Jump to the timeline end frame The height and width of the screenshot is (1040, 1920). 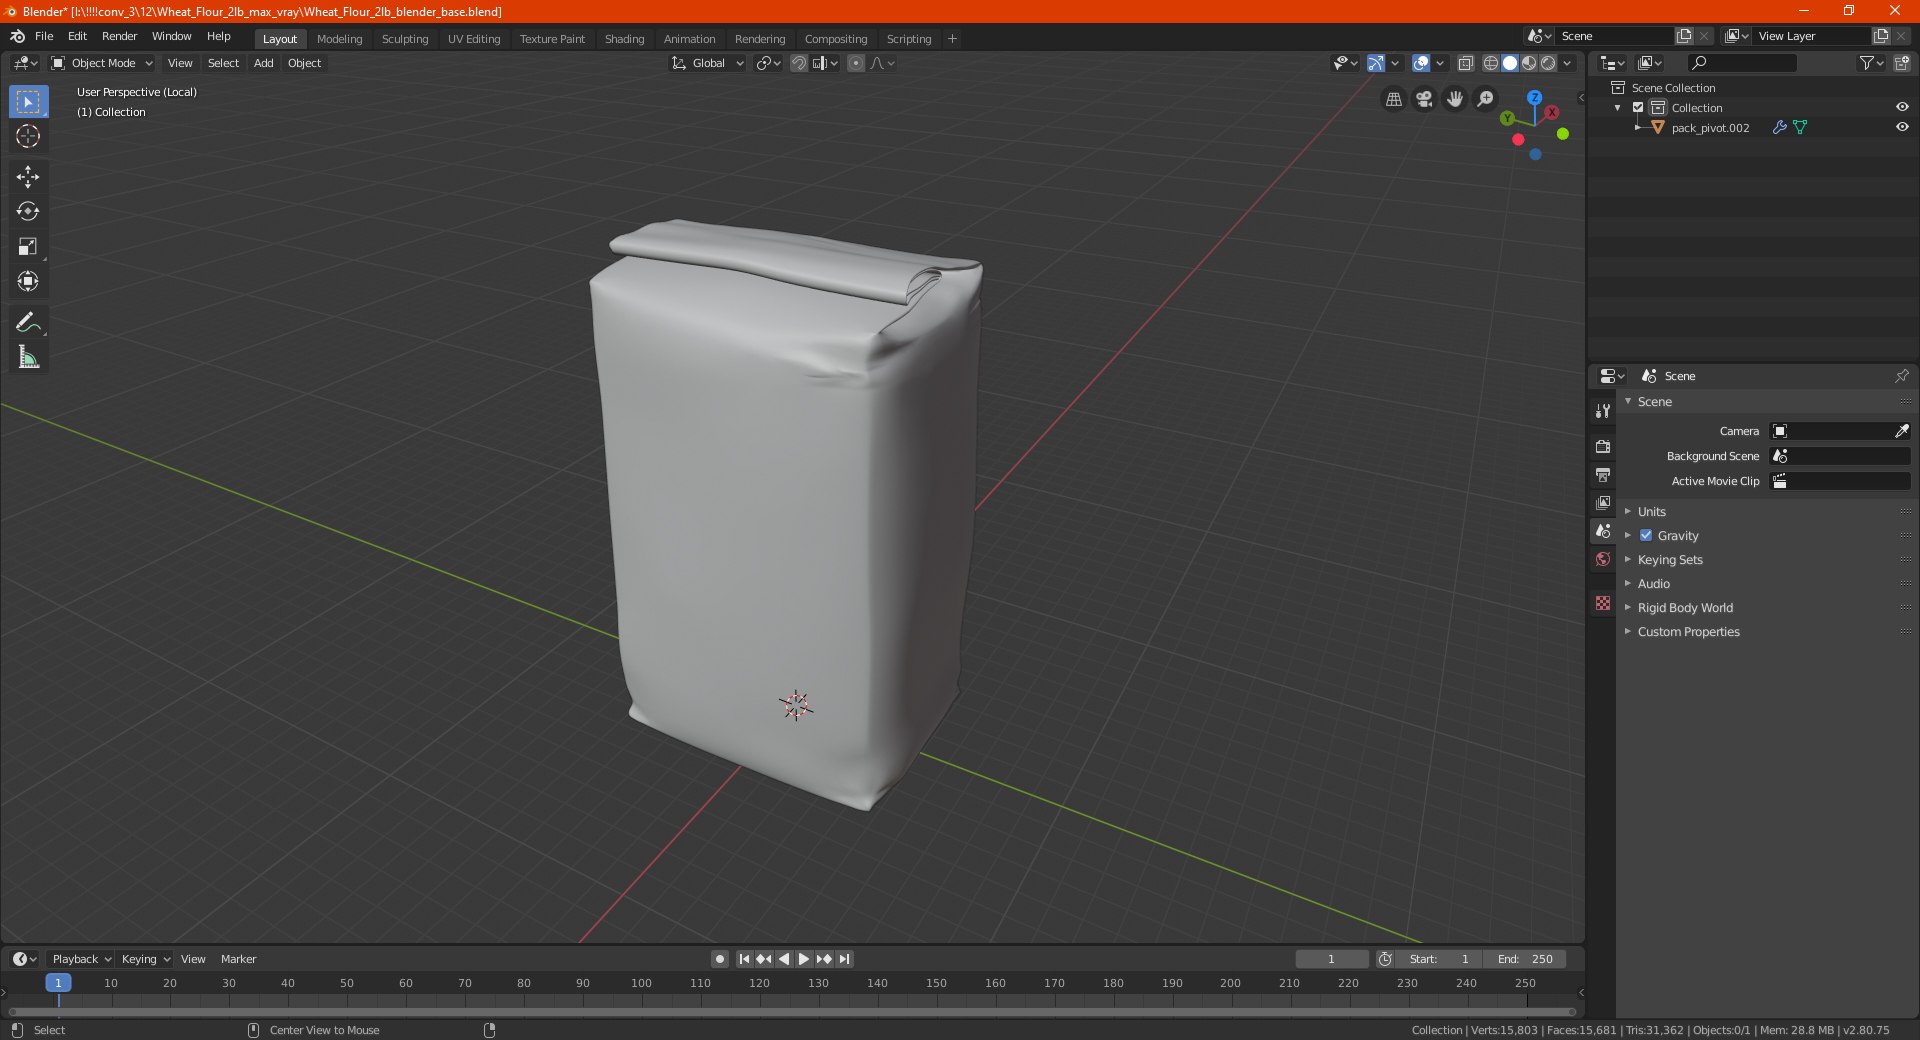(845, 959)
